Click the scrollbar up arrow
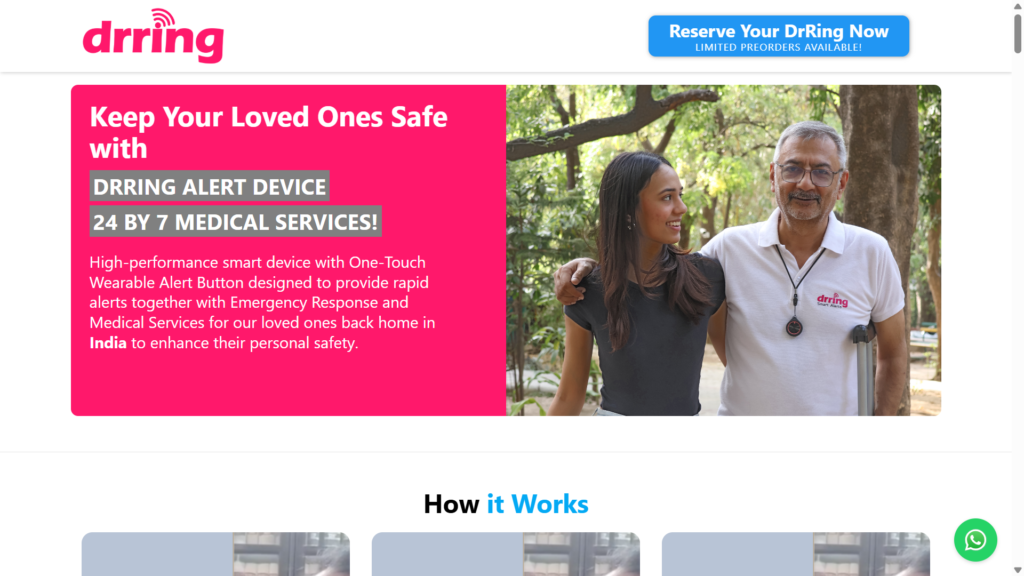The image size is (1024, 576). (1017, 5)
